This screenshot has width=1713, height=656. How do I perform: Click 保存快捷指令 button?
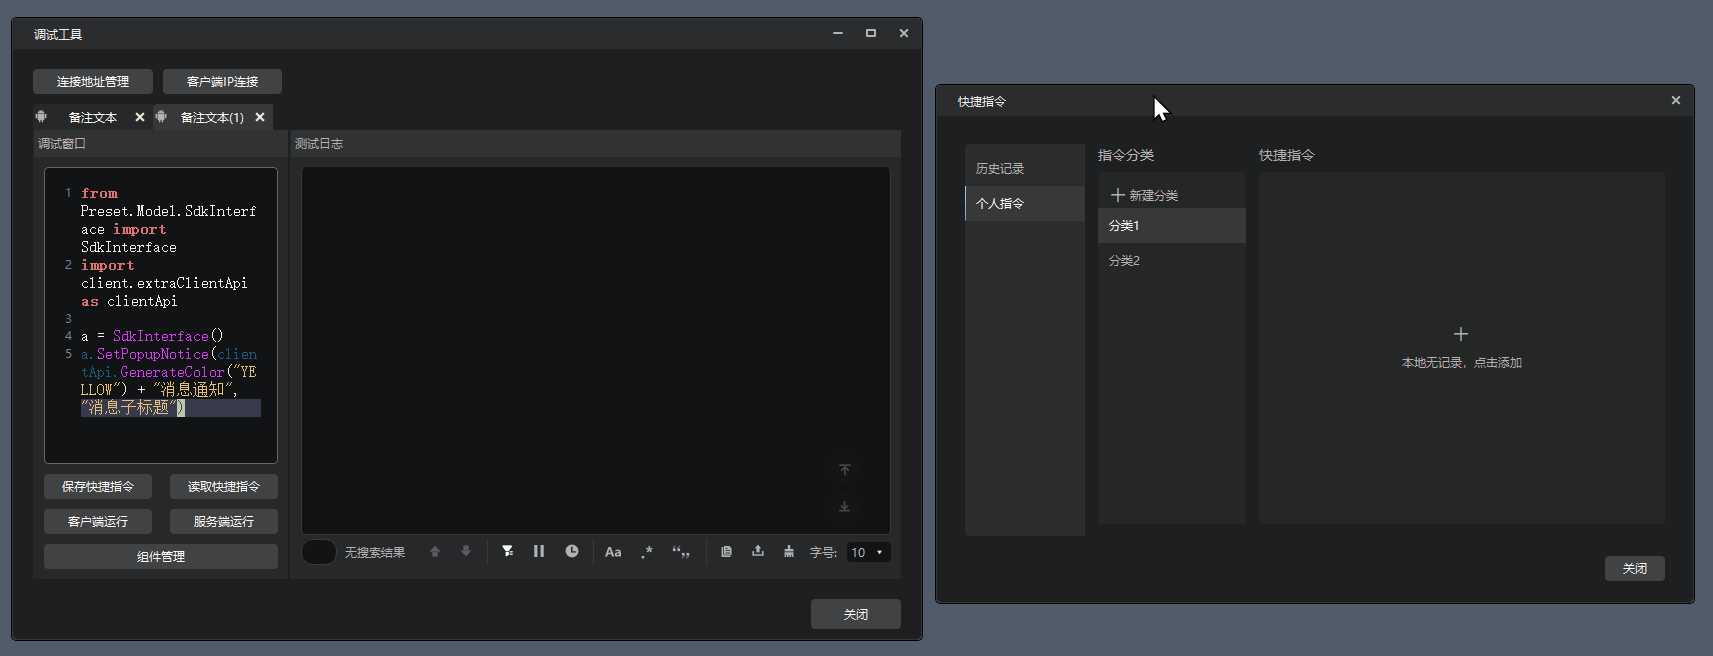point(98,487)
